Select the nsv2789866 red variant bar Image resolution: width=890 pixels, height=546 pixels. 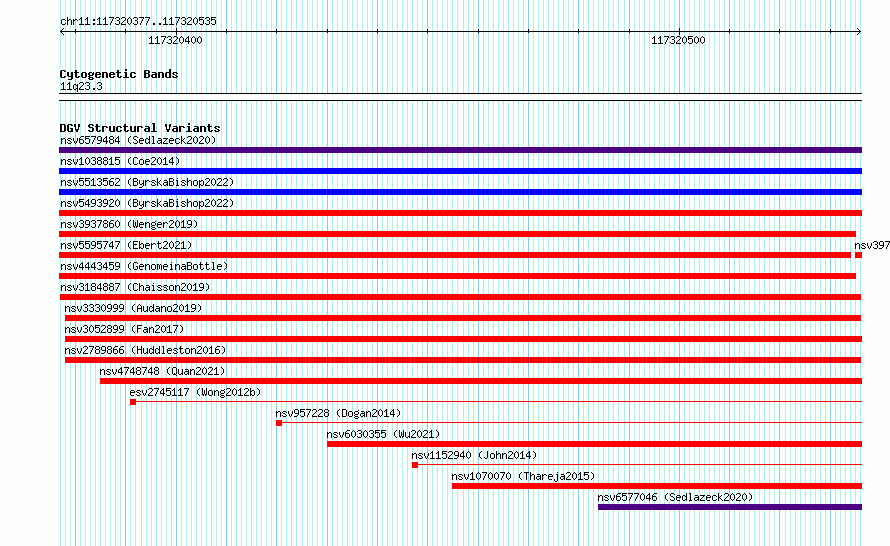[463, 360]
